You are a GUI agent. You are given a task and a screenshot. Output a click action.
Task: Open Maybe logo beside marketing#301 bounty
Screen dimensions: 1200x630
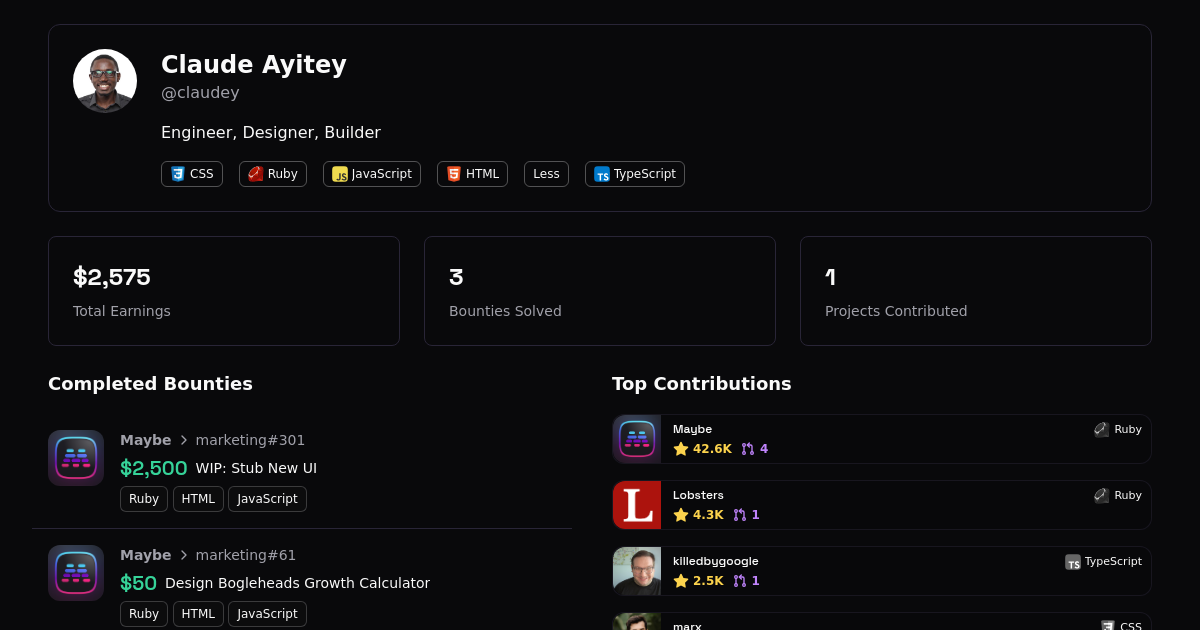[76, 458]
